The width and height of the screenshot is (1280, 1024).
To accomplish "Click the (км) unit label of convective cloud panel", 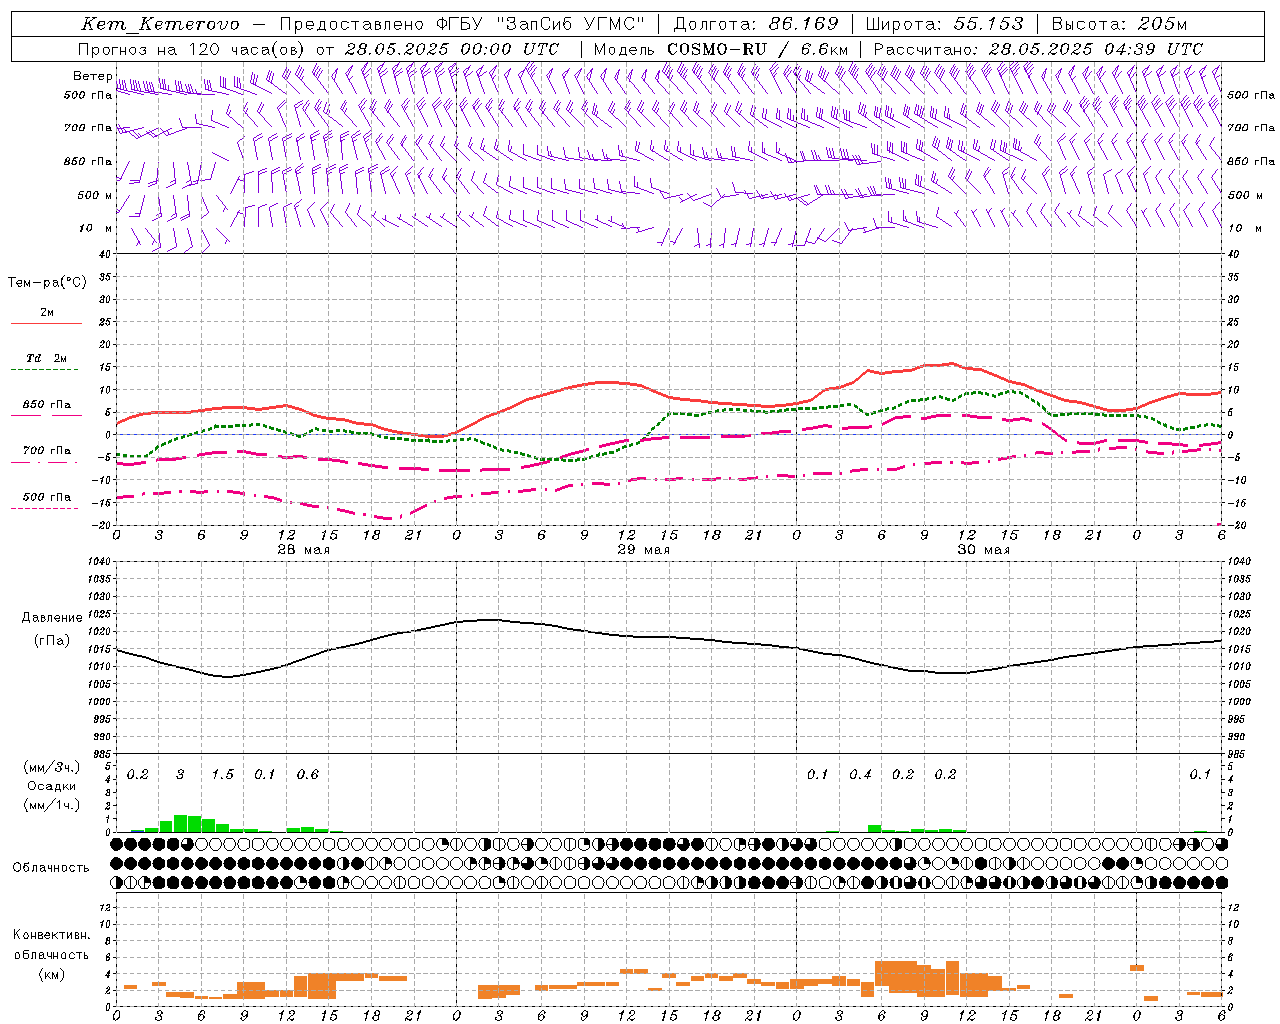I will coord(51,974).
